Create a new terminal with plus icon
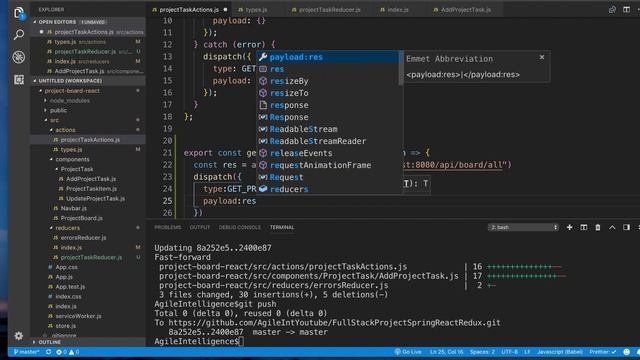The width and height of the screenshot is (640, 360). click(x=569, y=227)
